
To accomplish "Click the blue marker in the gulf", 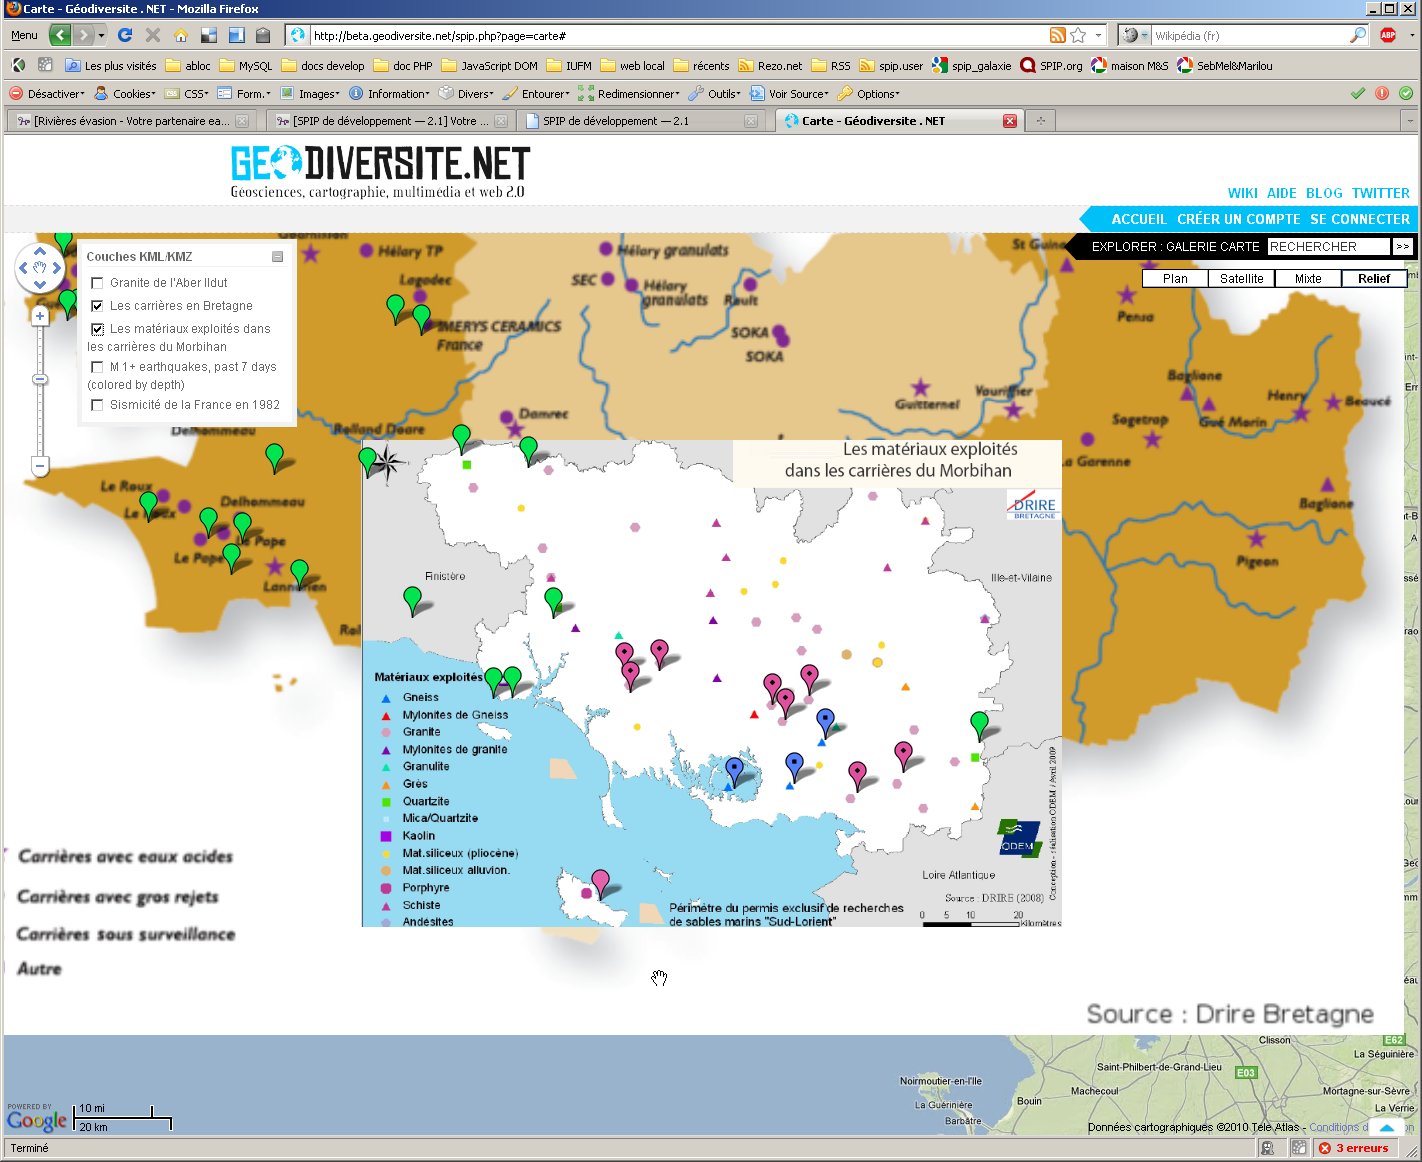I will pyautogui.click(x=734, y=770).
